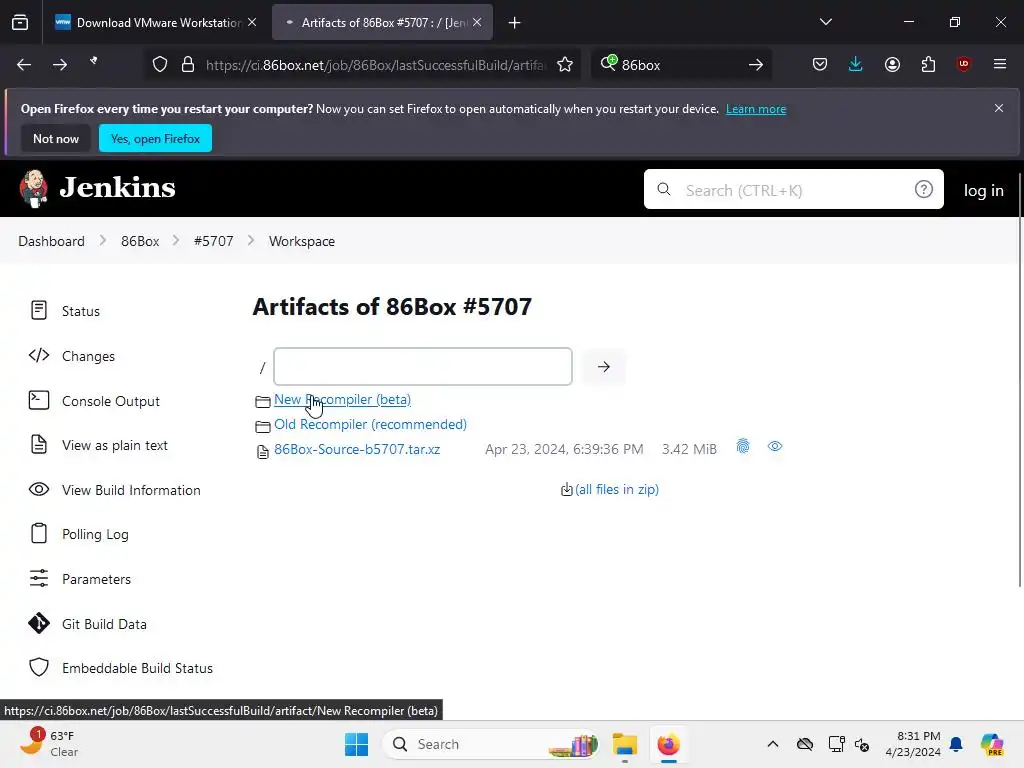The height and width of the screenshot is (768, 1024).
Task: Click Yes, open Firefox button
Action: click(x=155, y=138)
